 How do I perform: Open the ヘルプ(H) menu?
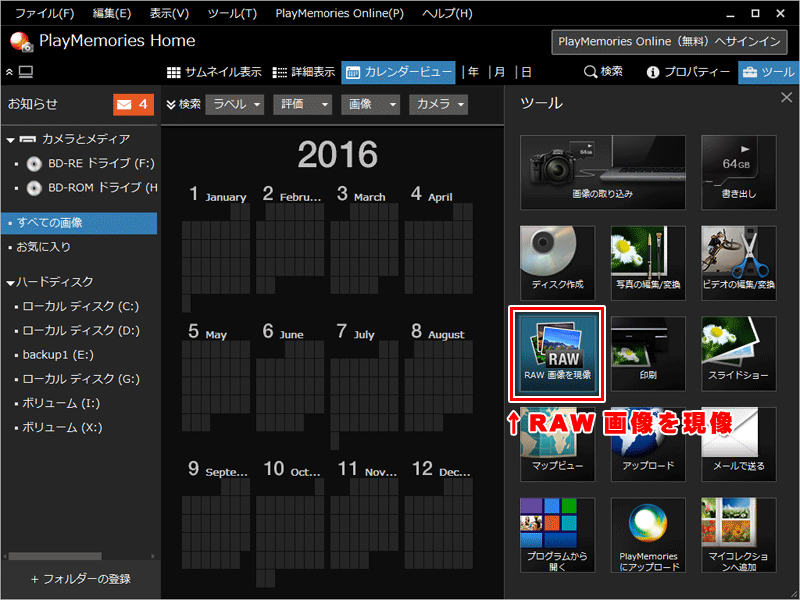(447, 13)
